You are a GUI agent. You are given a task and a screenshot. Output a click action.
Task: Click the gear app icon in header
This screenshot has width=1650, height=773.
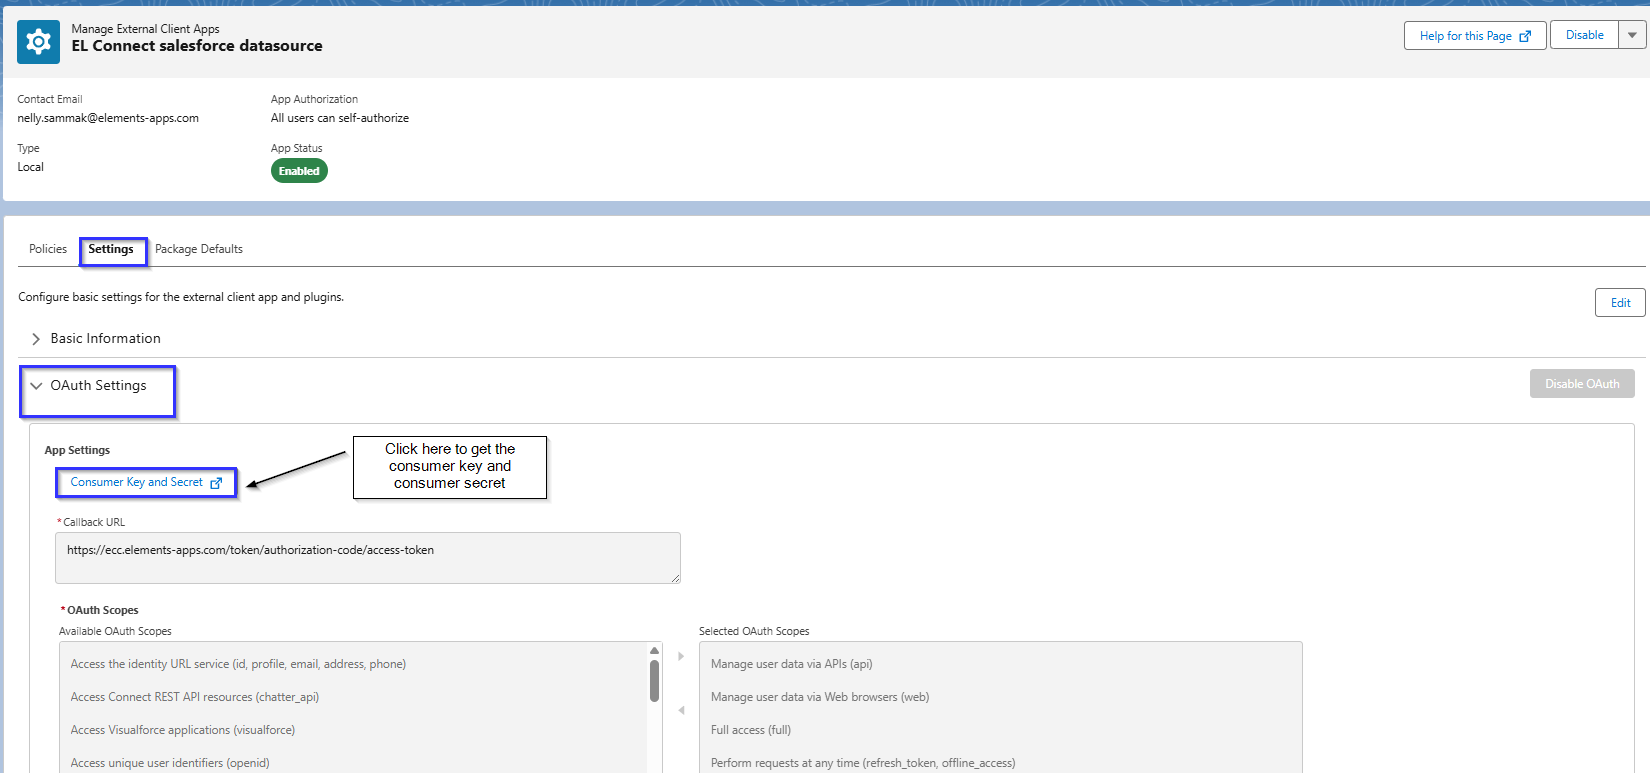(x=38, y=42)
